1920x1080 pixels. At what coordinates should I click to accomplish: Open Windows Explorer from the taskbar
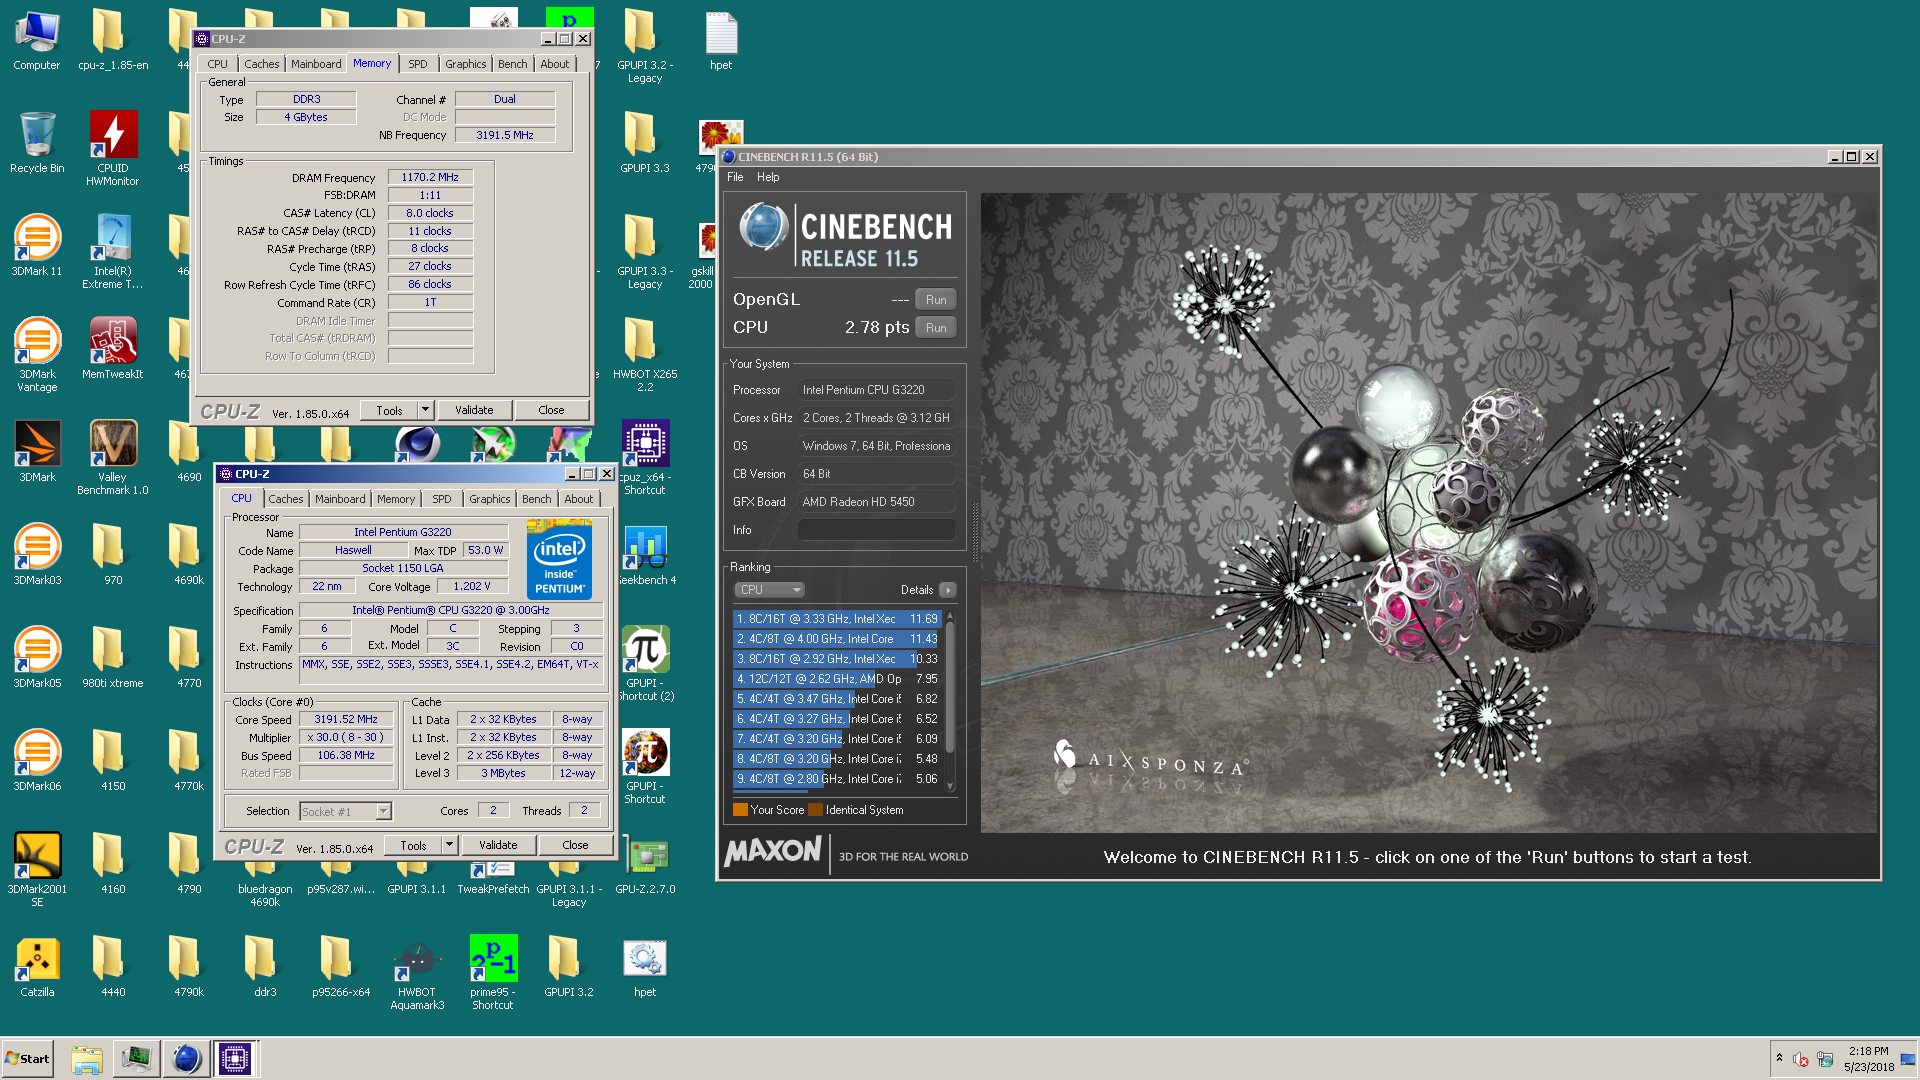tap(87, 1058)
